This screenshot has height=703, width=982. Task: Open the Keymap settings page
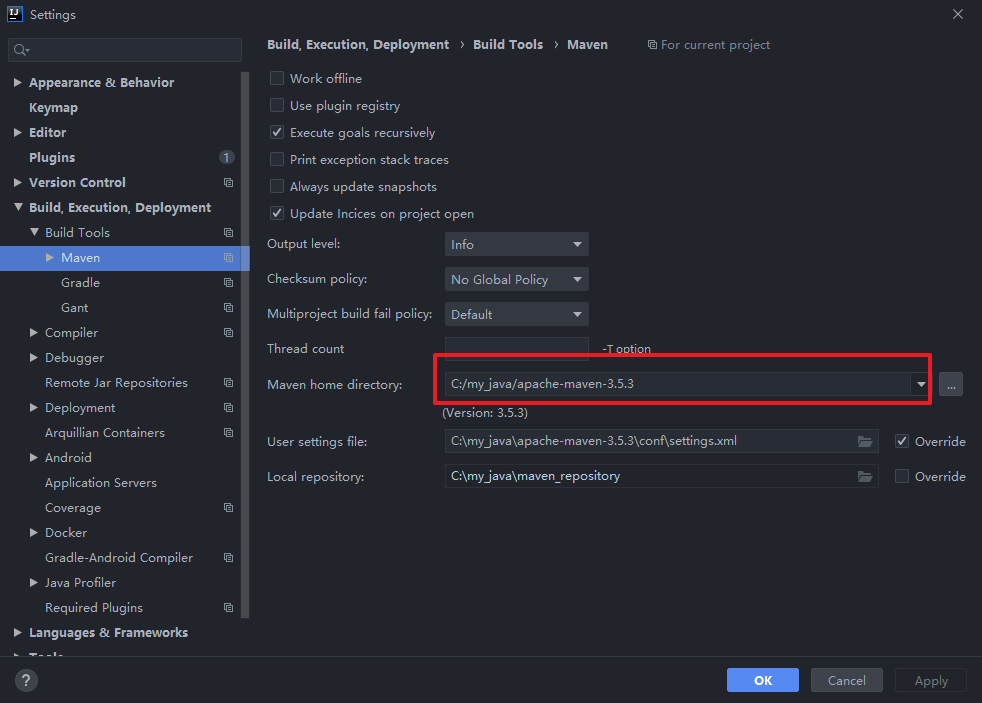53,108
